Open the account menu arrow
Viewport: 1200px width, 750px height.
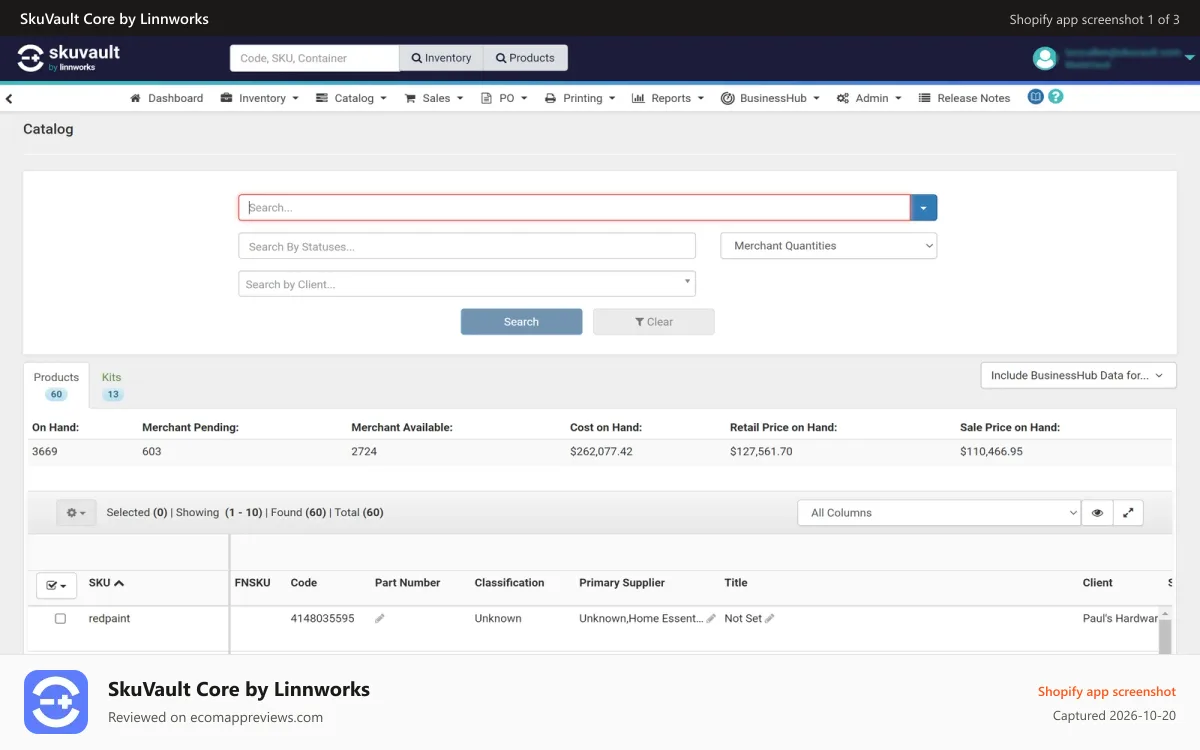point(1189,58)
